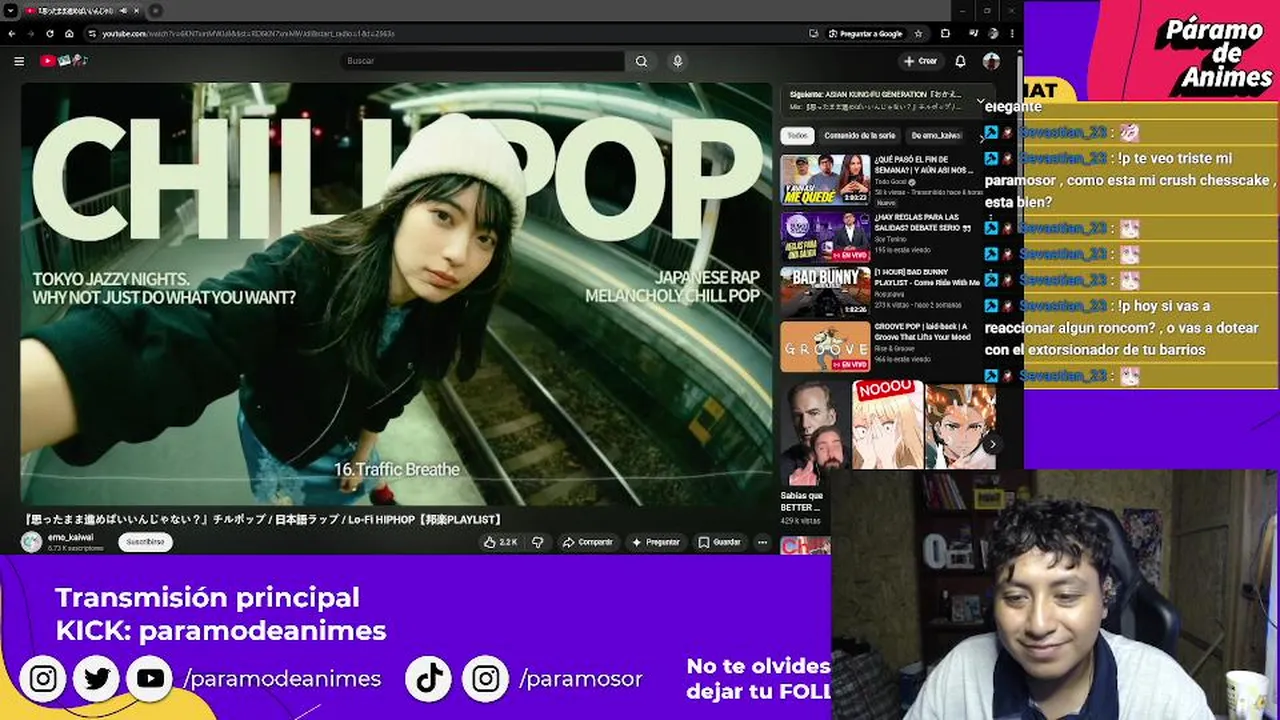Viewport: 1280px width, 720px height.
Task: Open the browser tab search dropdown
Action: pos(10,10)
